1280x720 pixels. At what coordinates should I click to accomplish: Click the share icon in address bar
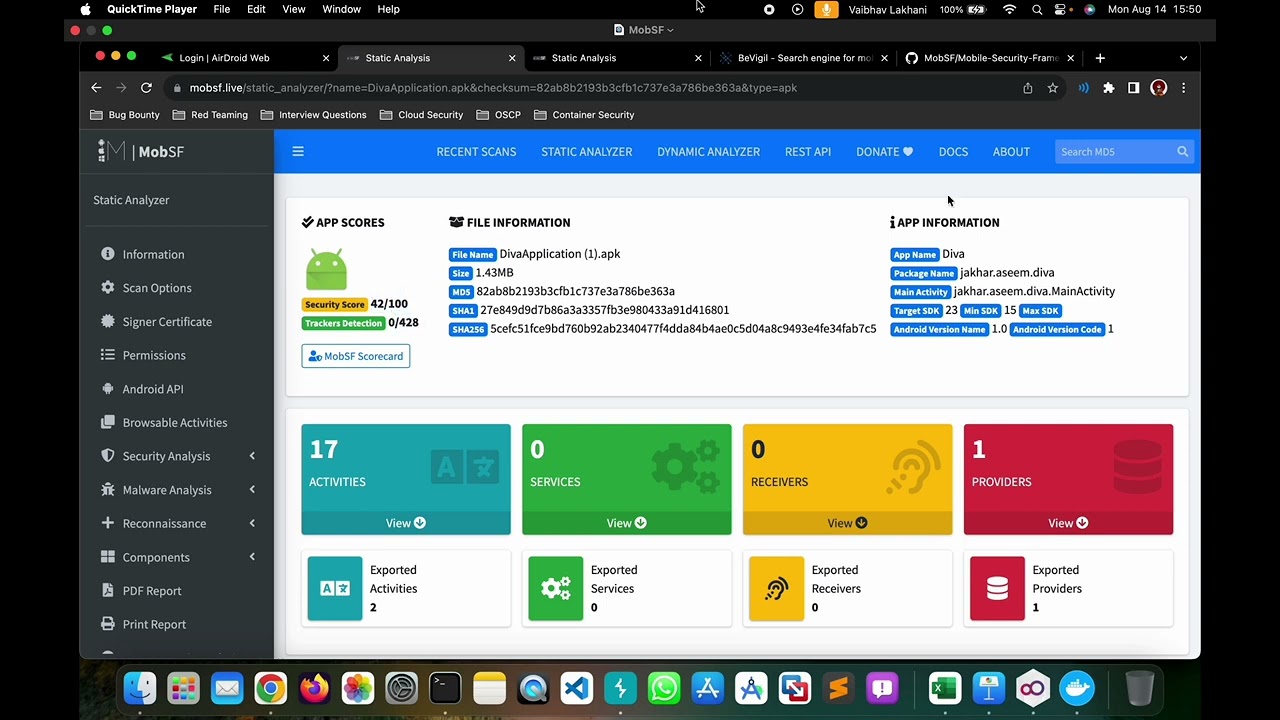[x=1028, y=88]
